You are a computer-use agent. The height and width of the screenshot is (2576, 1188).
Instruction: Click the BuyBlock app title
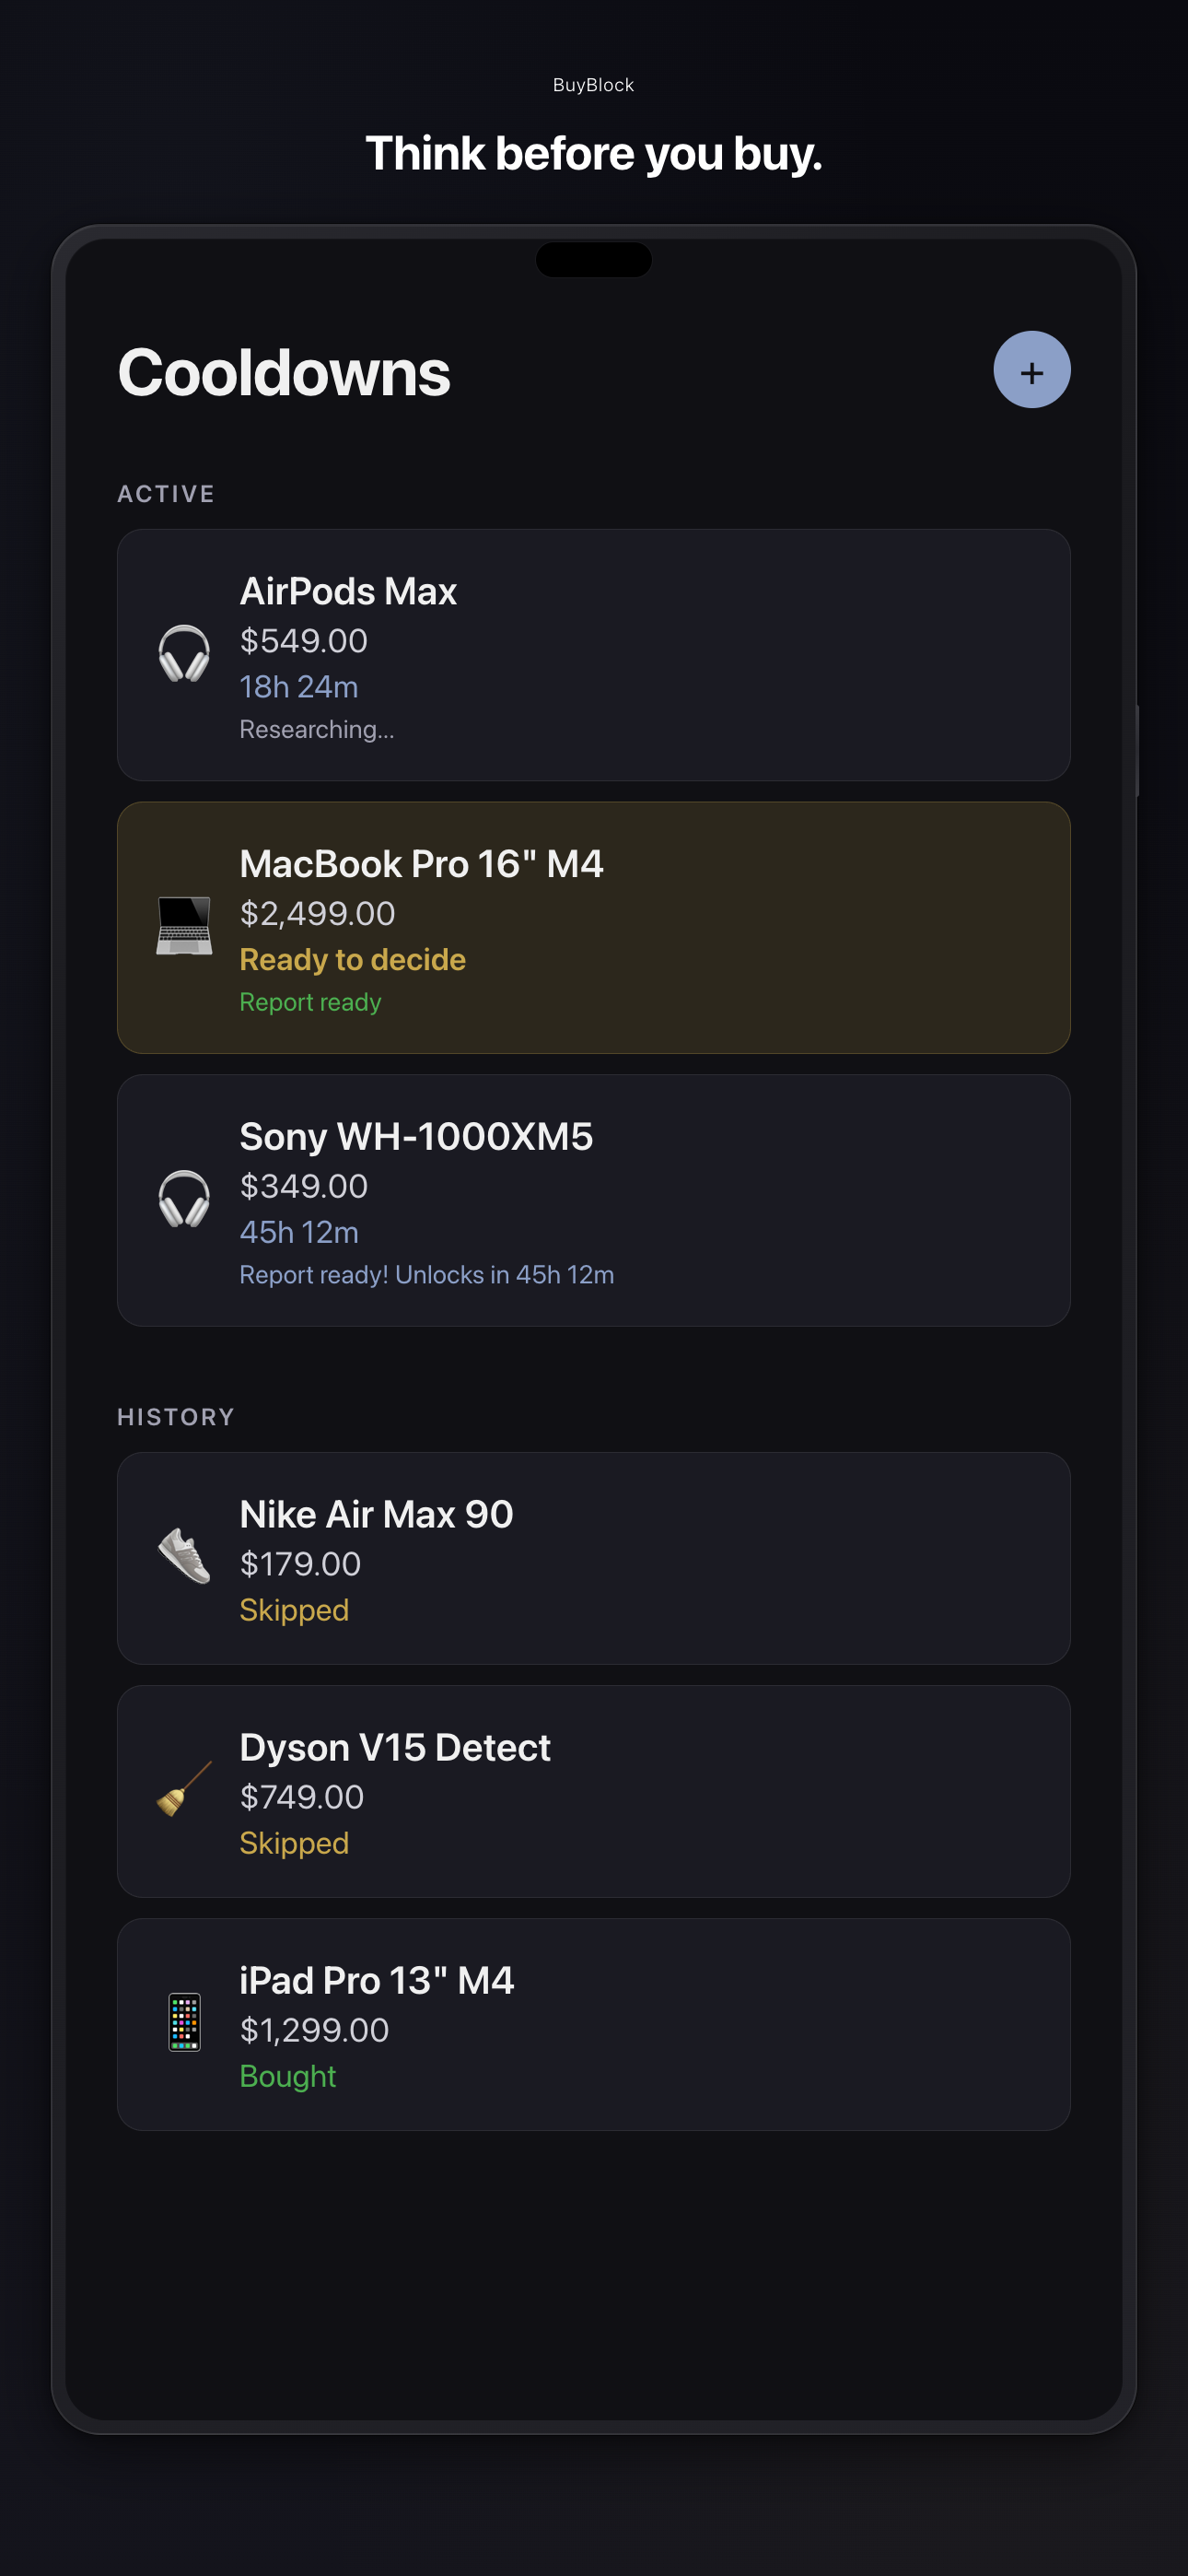coord(594,85)
